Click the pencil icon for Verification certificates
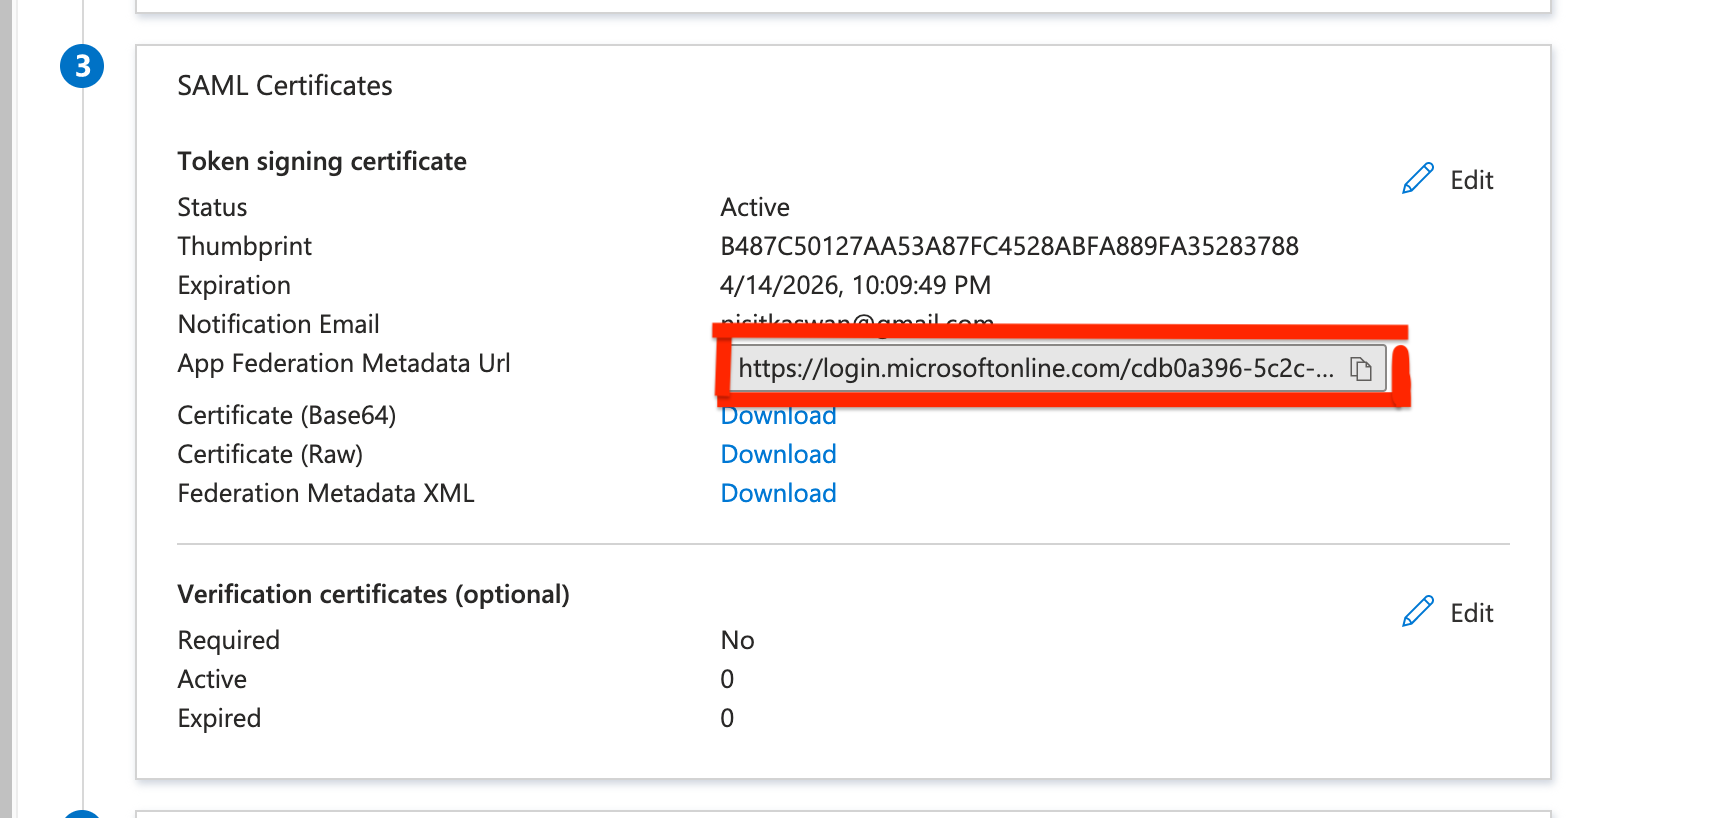 (x=1417, y=612)
